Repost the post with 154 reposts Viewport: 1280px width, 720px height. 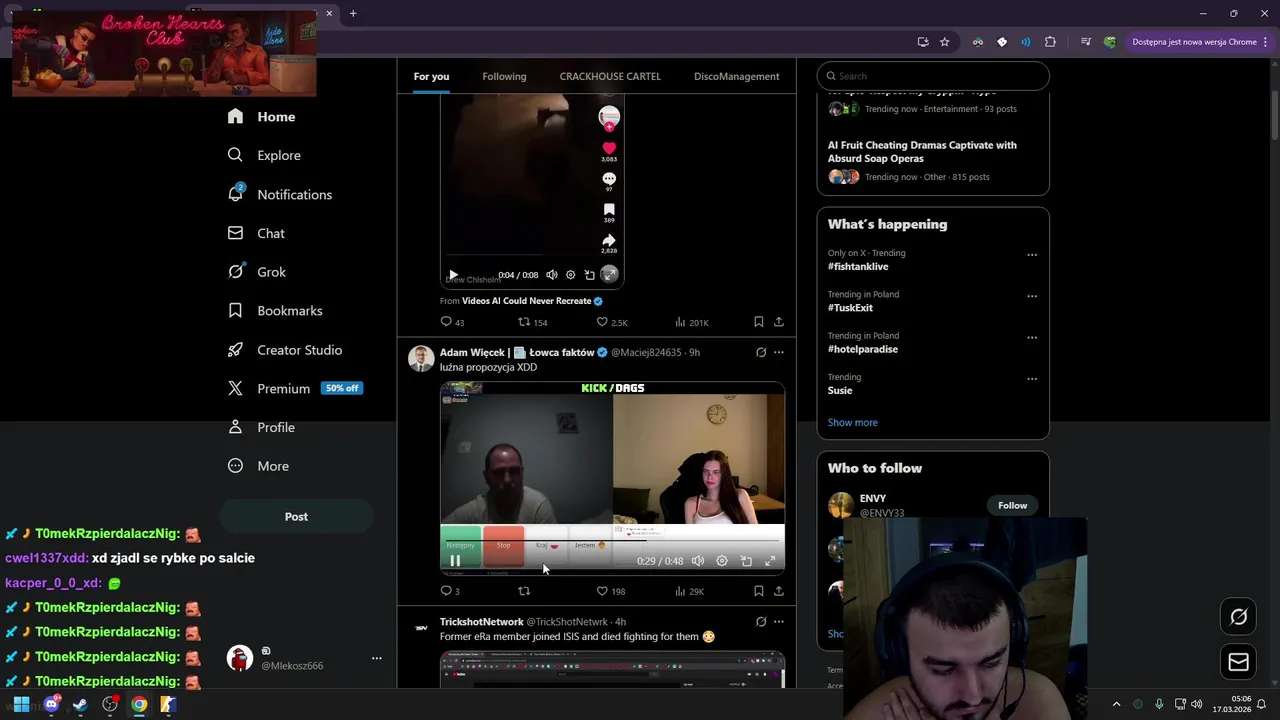[x=524, y=322]
